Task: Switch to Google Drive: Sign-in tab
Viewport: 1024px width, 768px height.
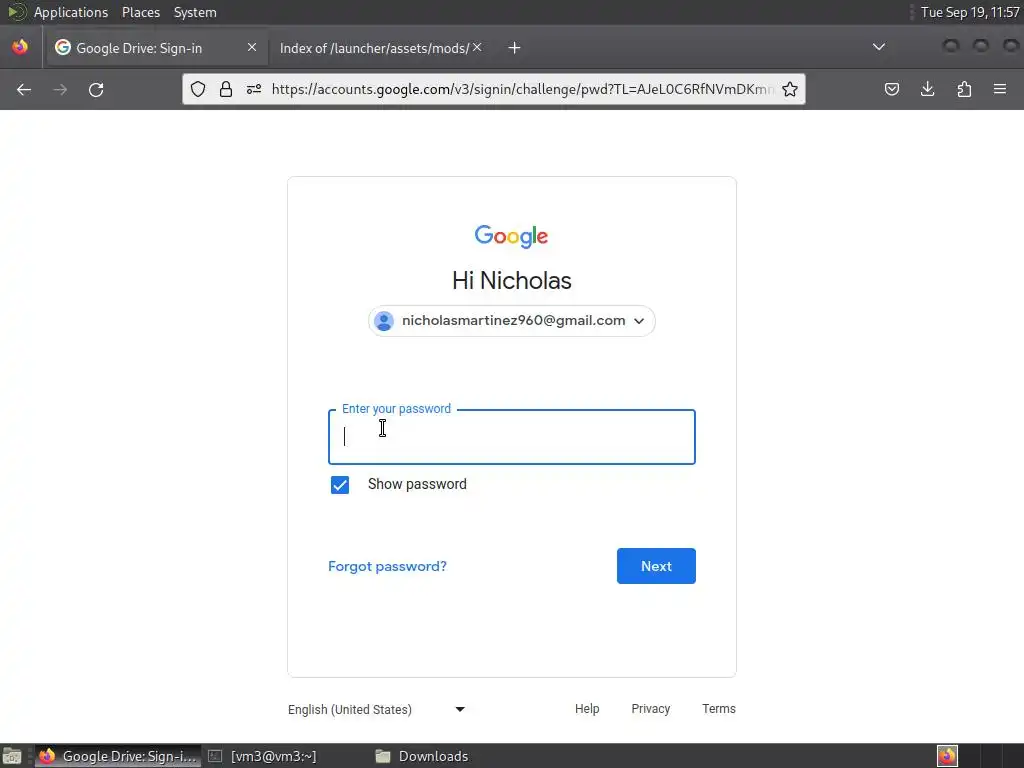Action: point(155,48)
